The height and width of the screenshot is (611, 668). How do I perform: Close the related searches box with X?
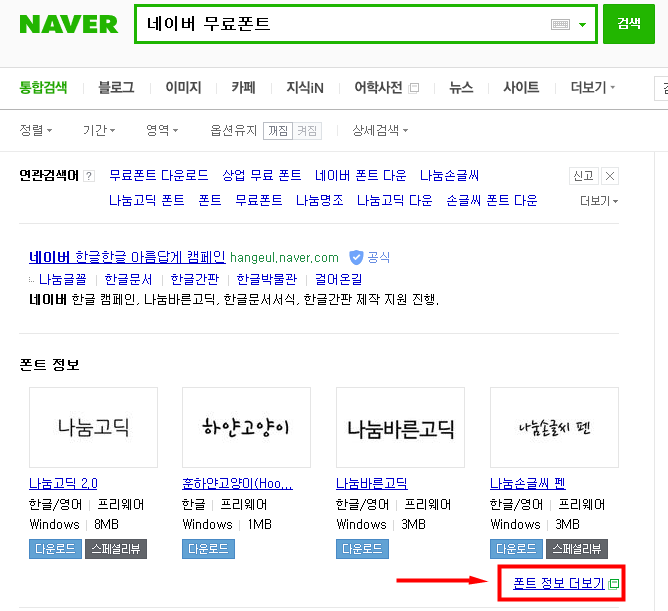tap(610, 176)
